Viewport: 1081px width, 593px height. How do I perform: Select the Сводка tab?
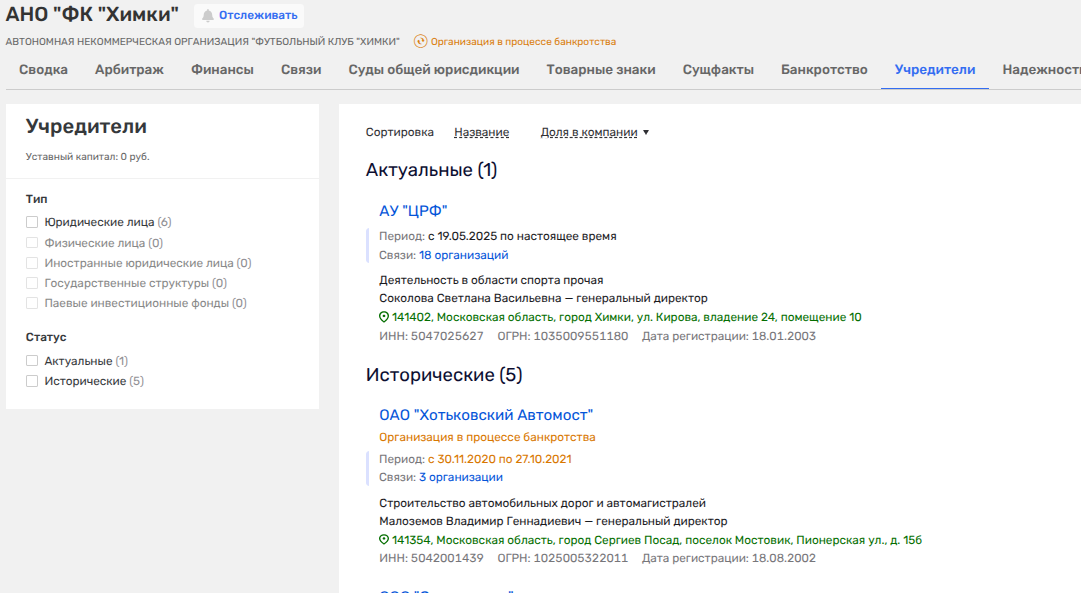[x=43, y=70]
